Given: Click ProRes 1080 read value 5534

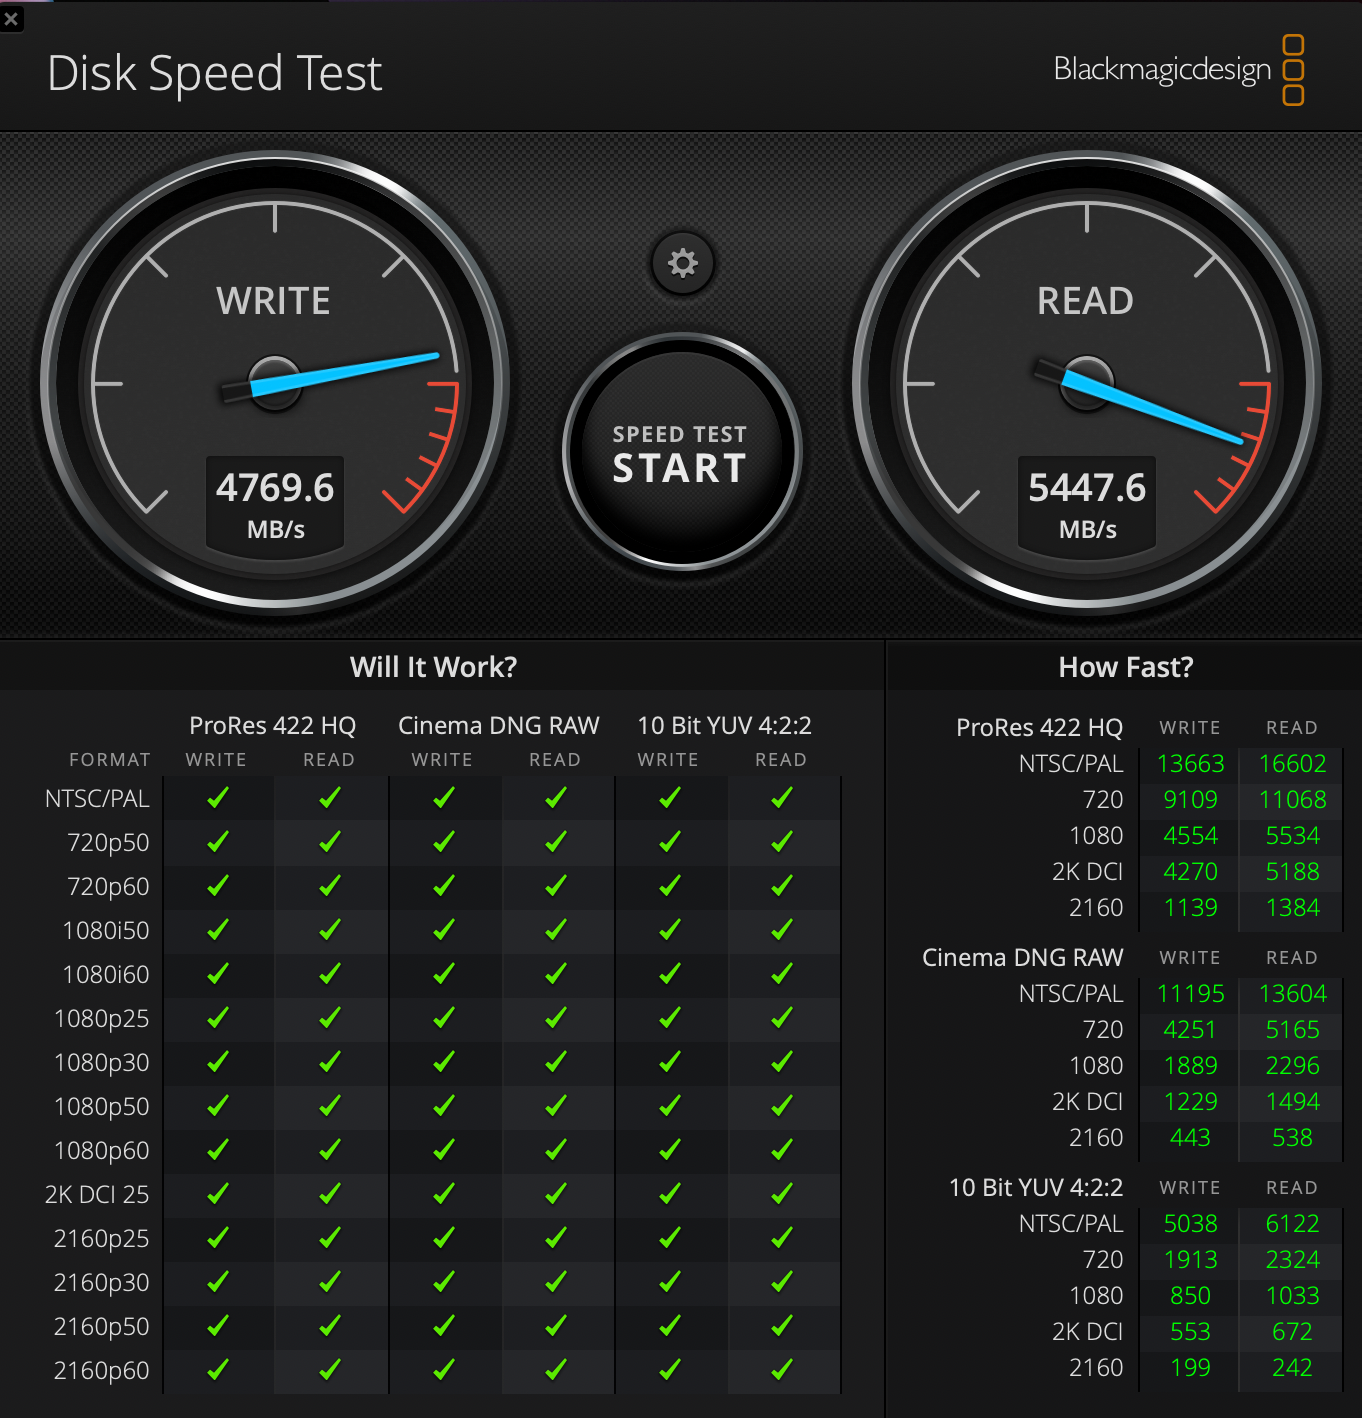Looking at the screenshot, I should 1292,836.
